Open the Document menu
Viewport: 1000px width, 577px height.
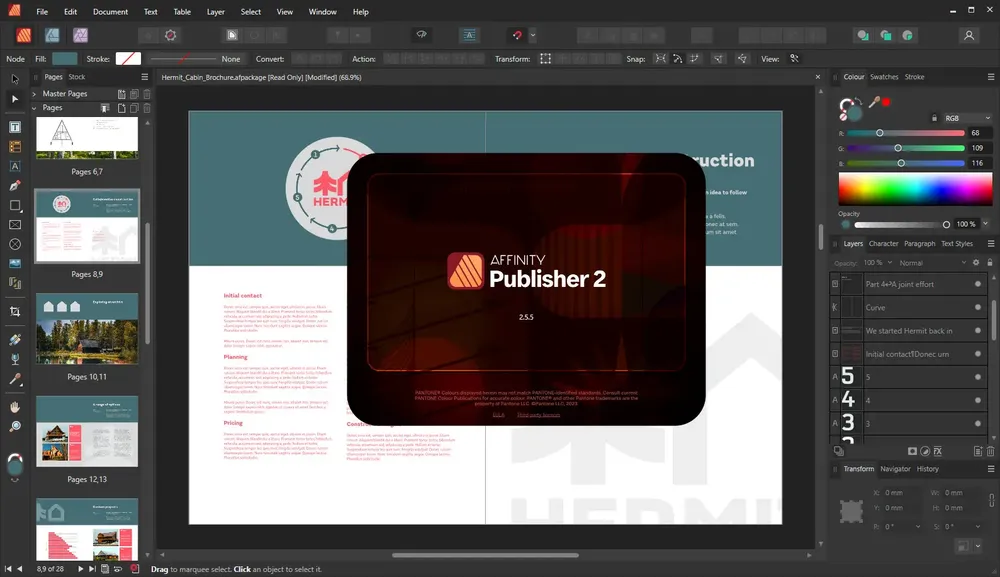[110, 11]
